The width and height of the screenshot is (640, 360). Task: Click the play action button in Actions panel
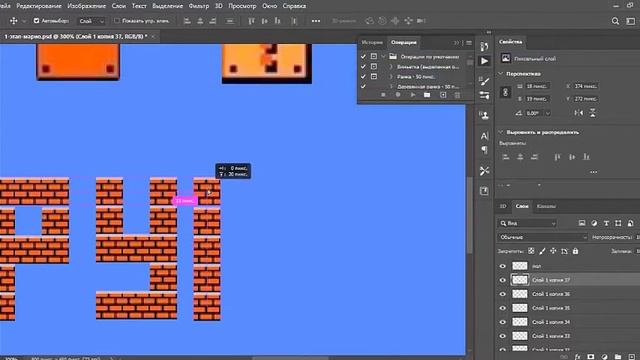[x=413, y=95]
